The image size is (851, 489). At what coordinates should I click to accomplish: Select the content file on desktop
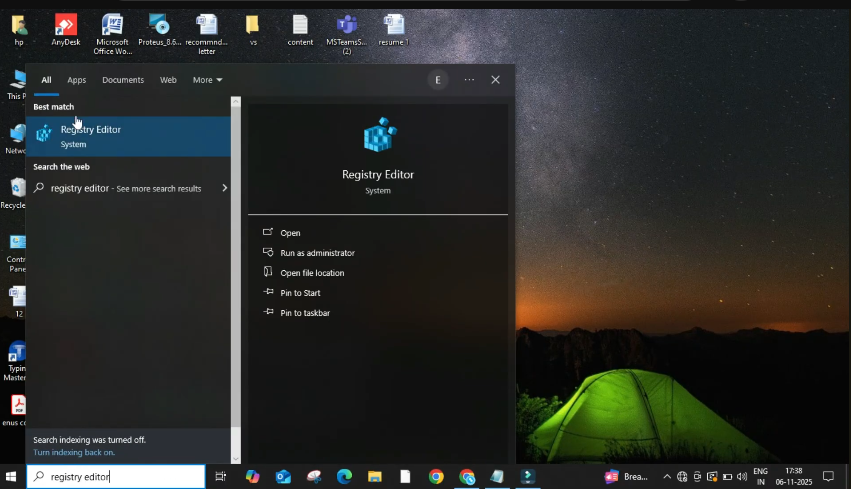tap(300, 30)
